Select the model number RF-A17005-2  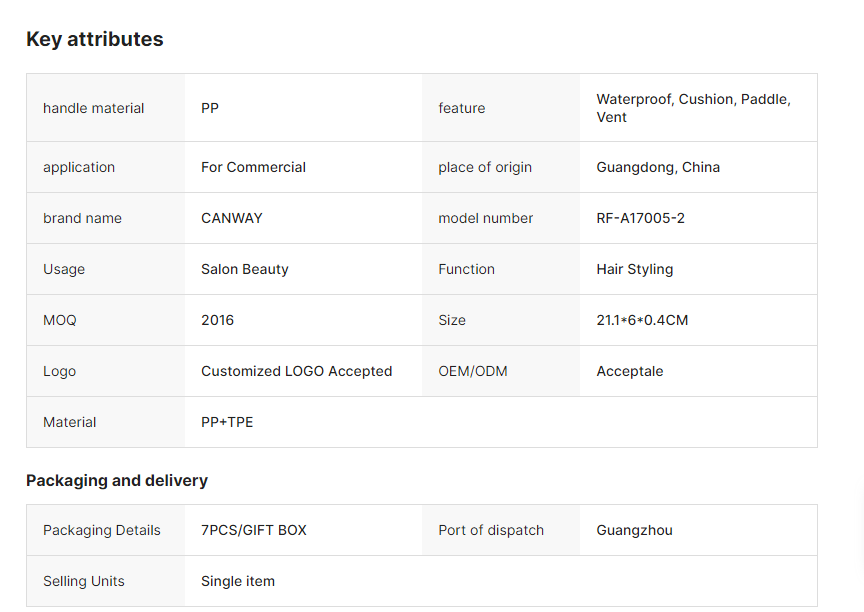pos(640,218)
